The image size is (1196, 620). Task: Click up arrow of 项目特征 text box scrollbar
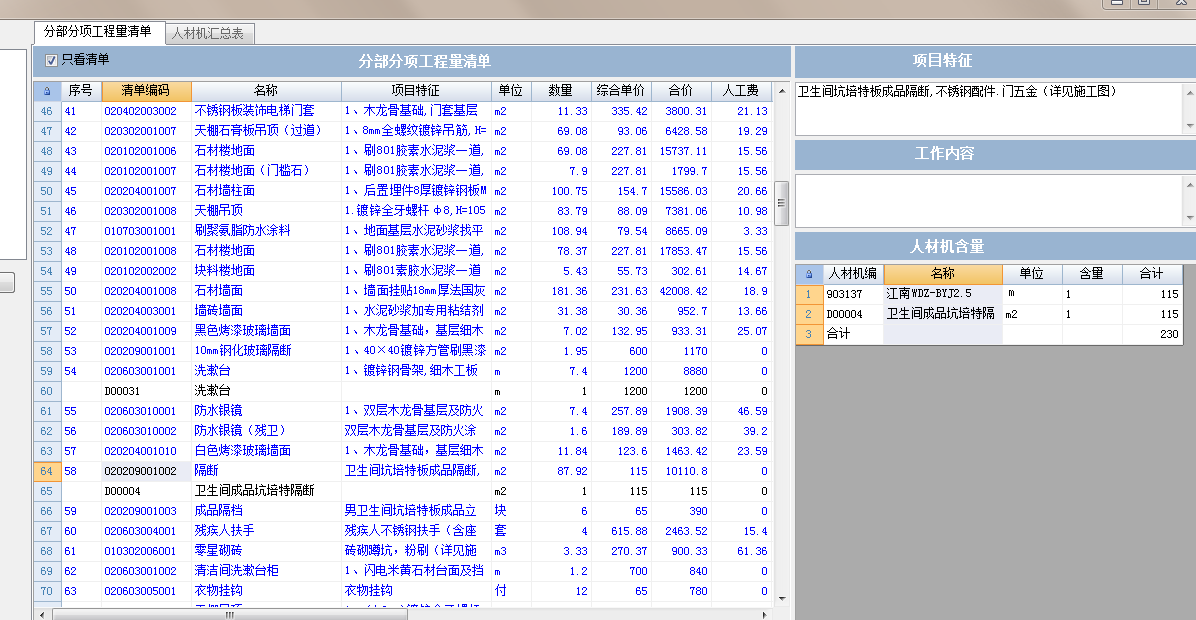(1189, 92)
